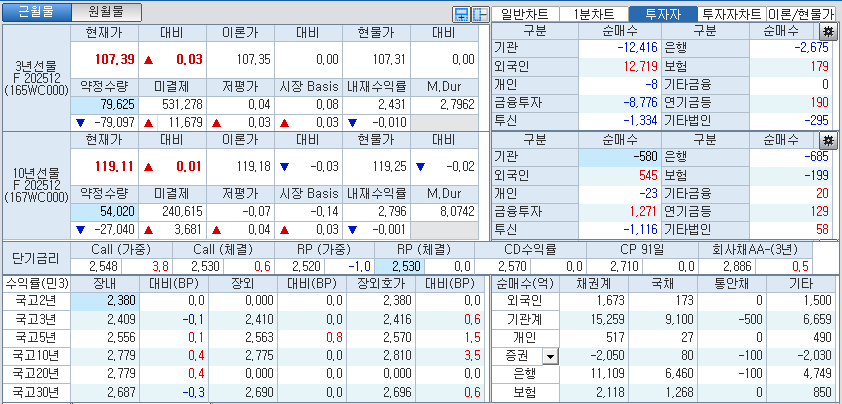Click open interest value 240,615

[183, 212]
